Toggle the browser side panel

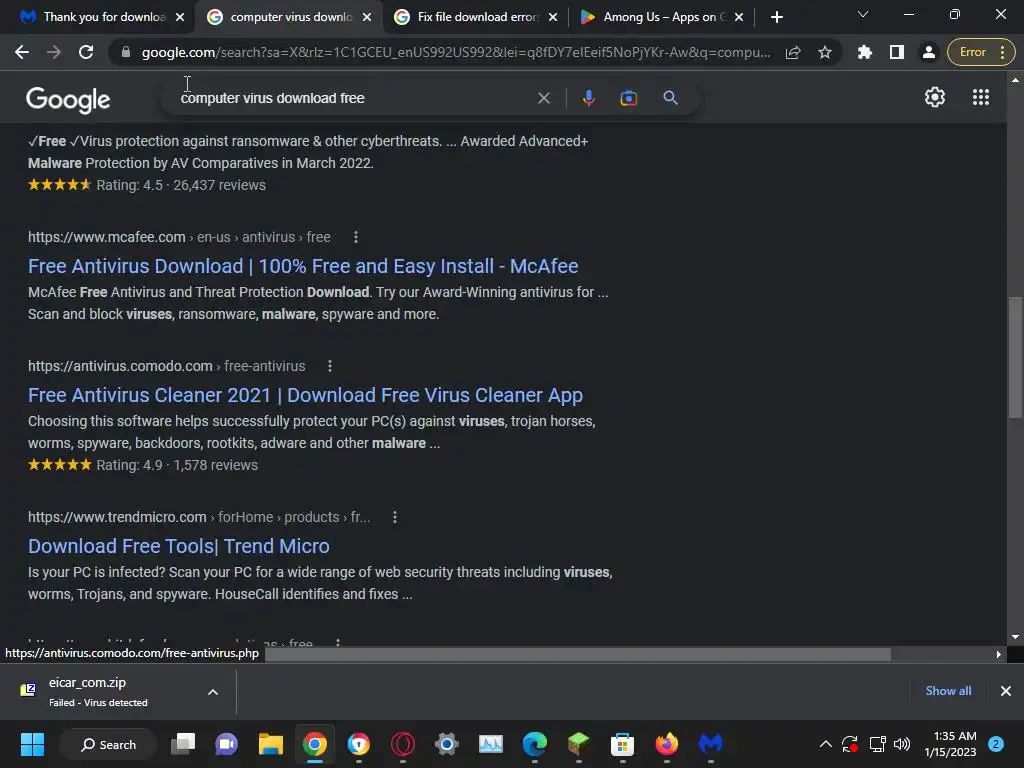click(x=897, y=52)
